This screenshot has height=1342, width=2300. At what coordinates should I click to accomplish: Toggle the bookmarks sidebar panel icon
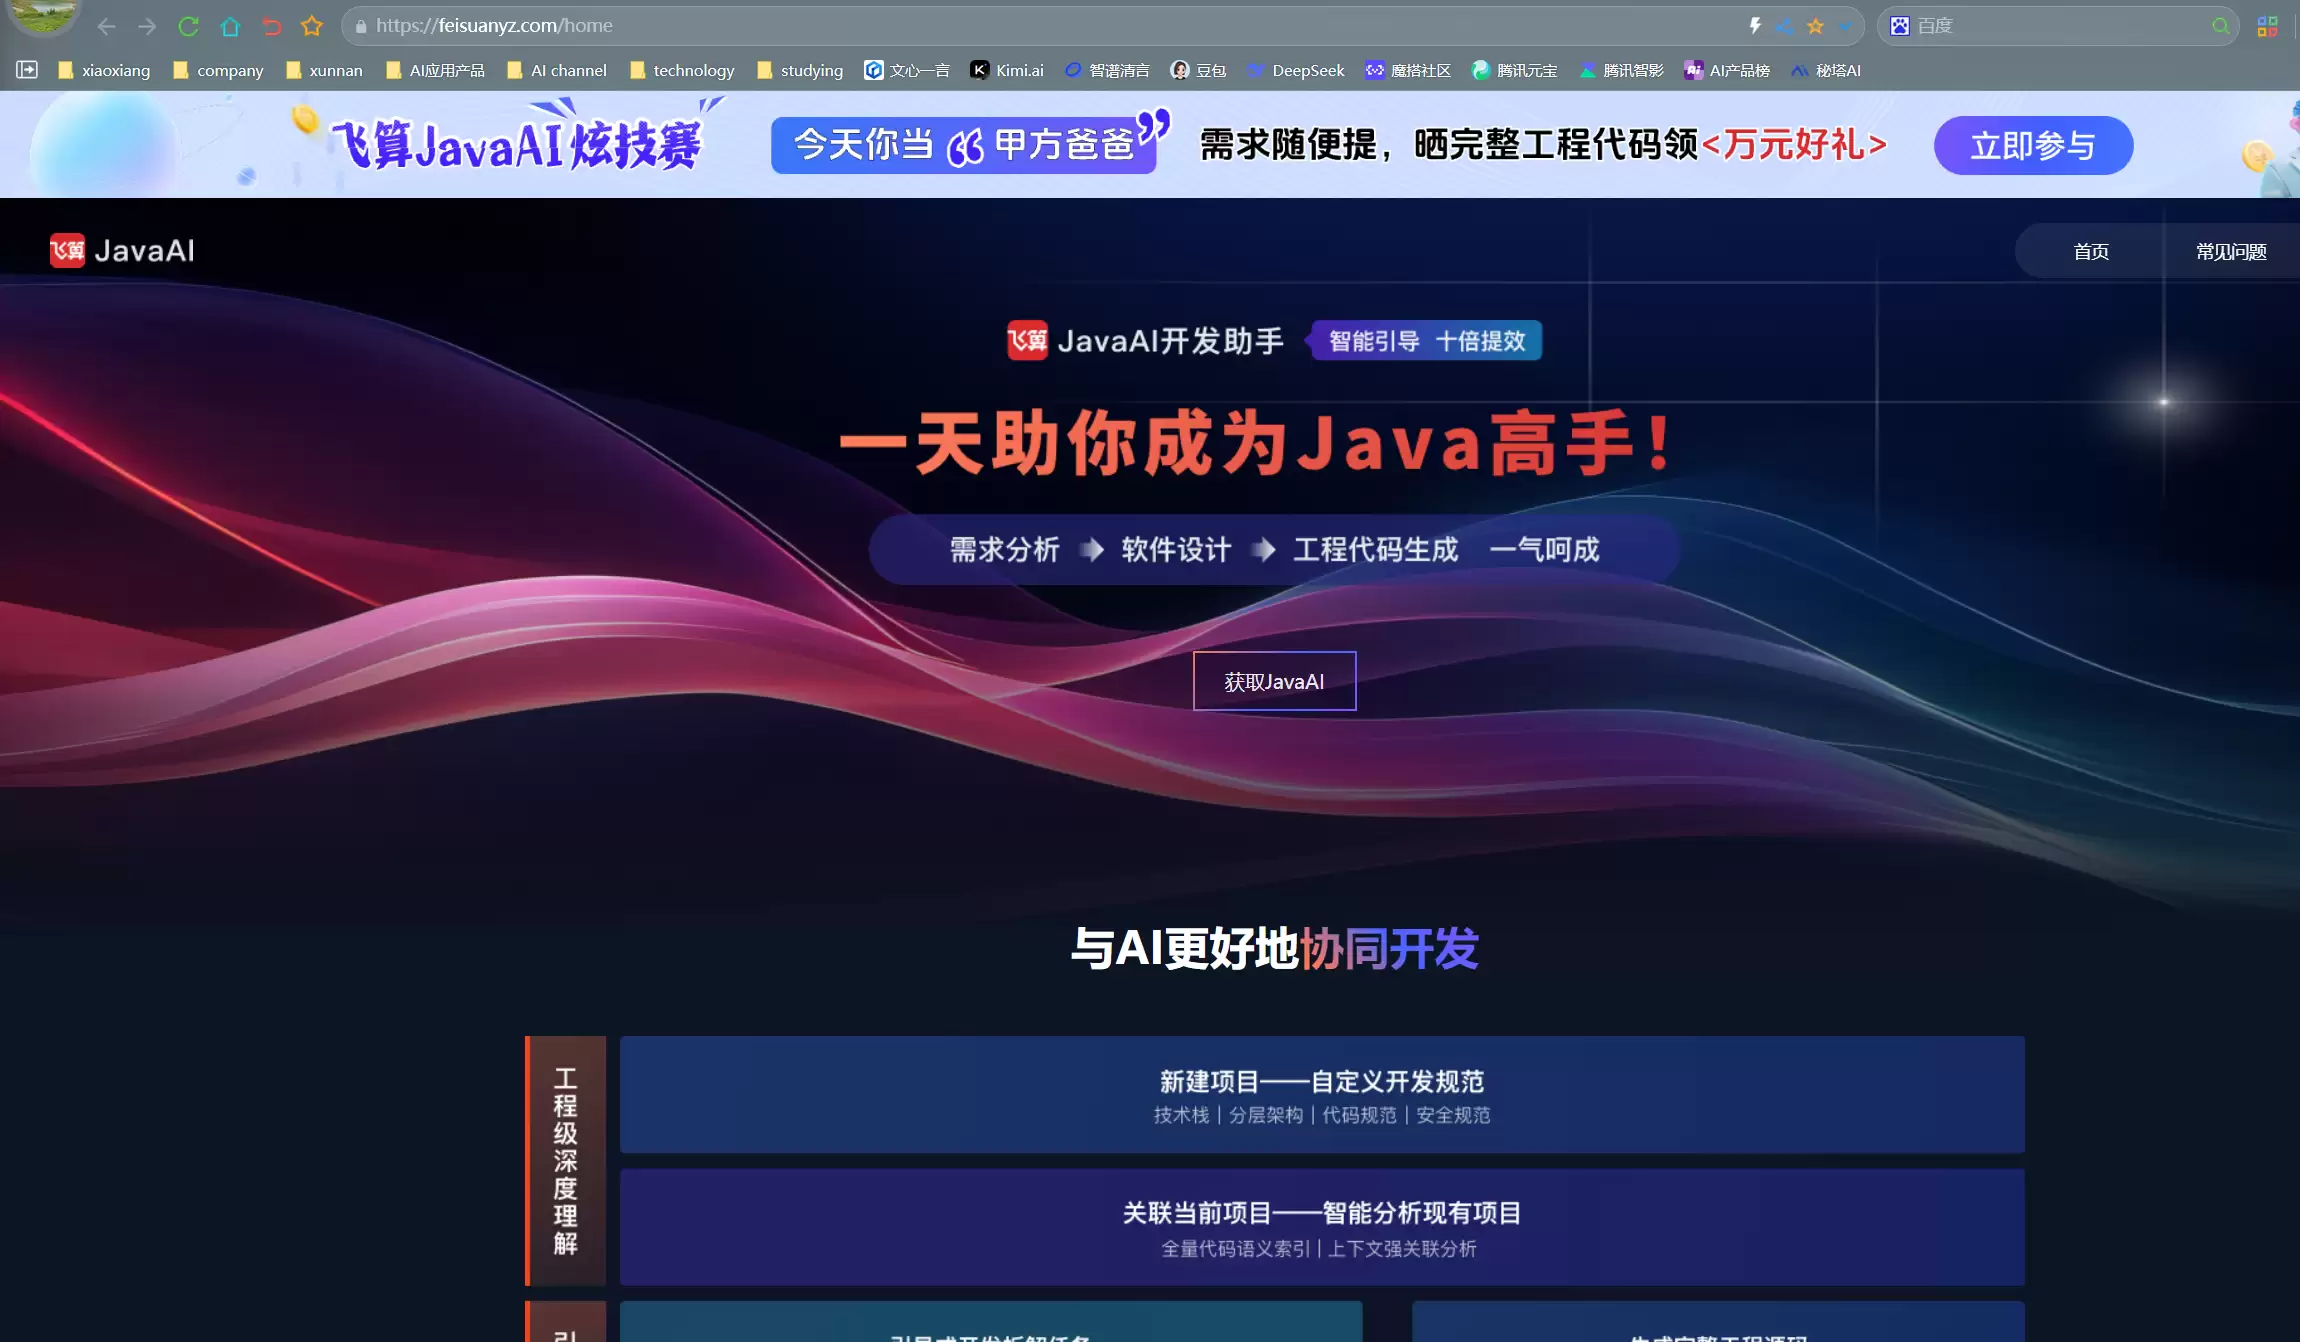(27, 70)
